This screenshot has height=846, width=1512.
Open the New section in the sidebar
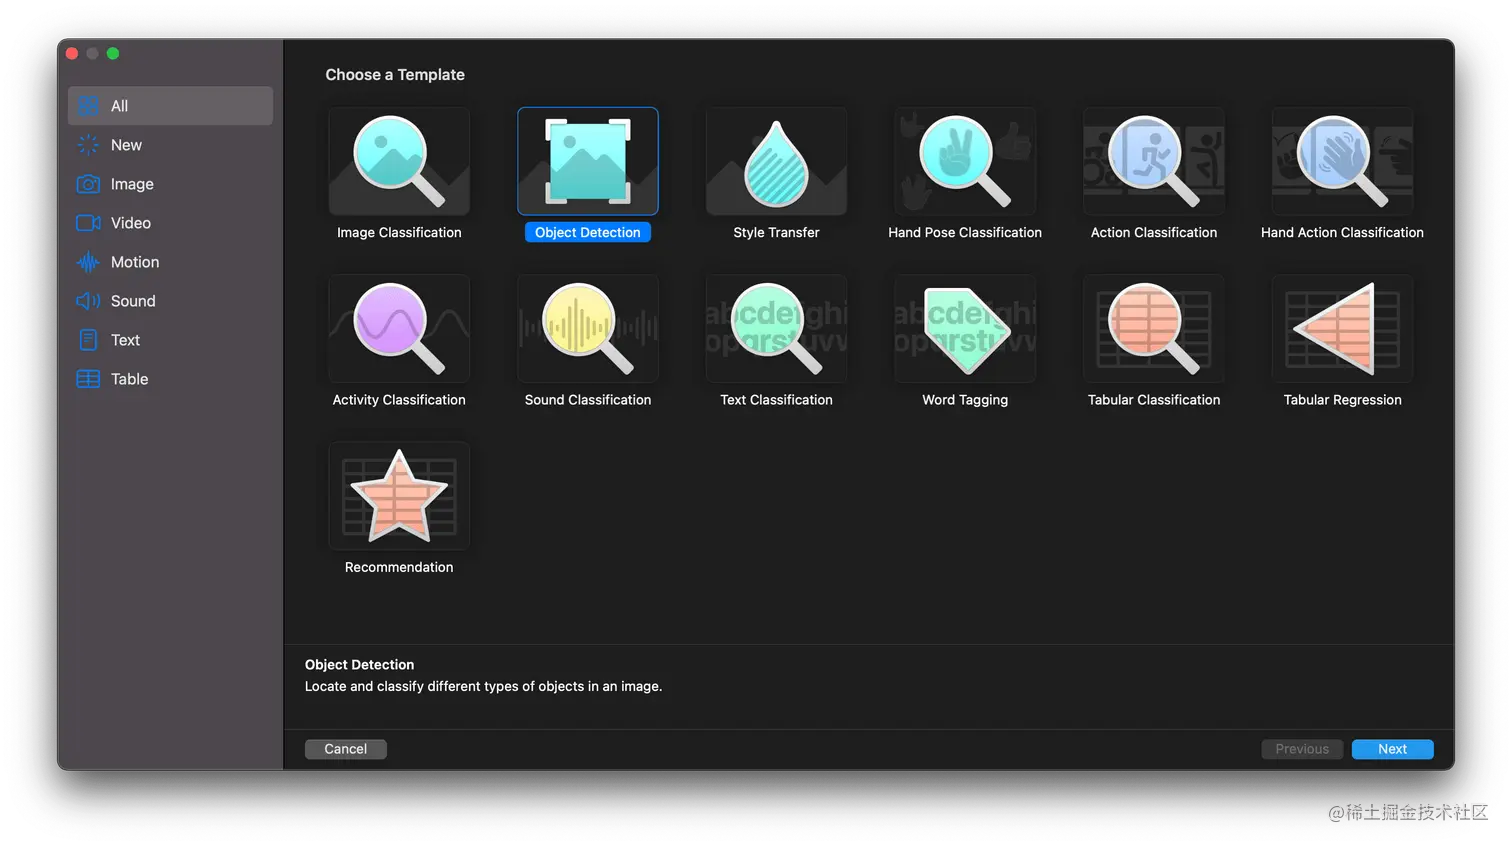(125, 145)
